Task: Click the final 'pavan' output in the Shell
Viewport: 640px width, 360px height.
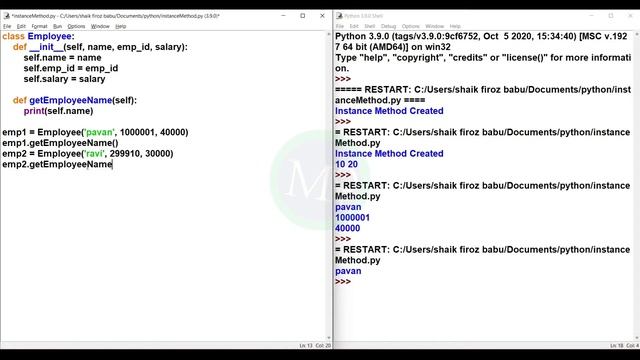Action: pos(348,271)
